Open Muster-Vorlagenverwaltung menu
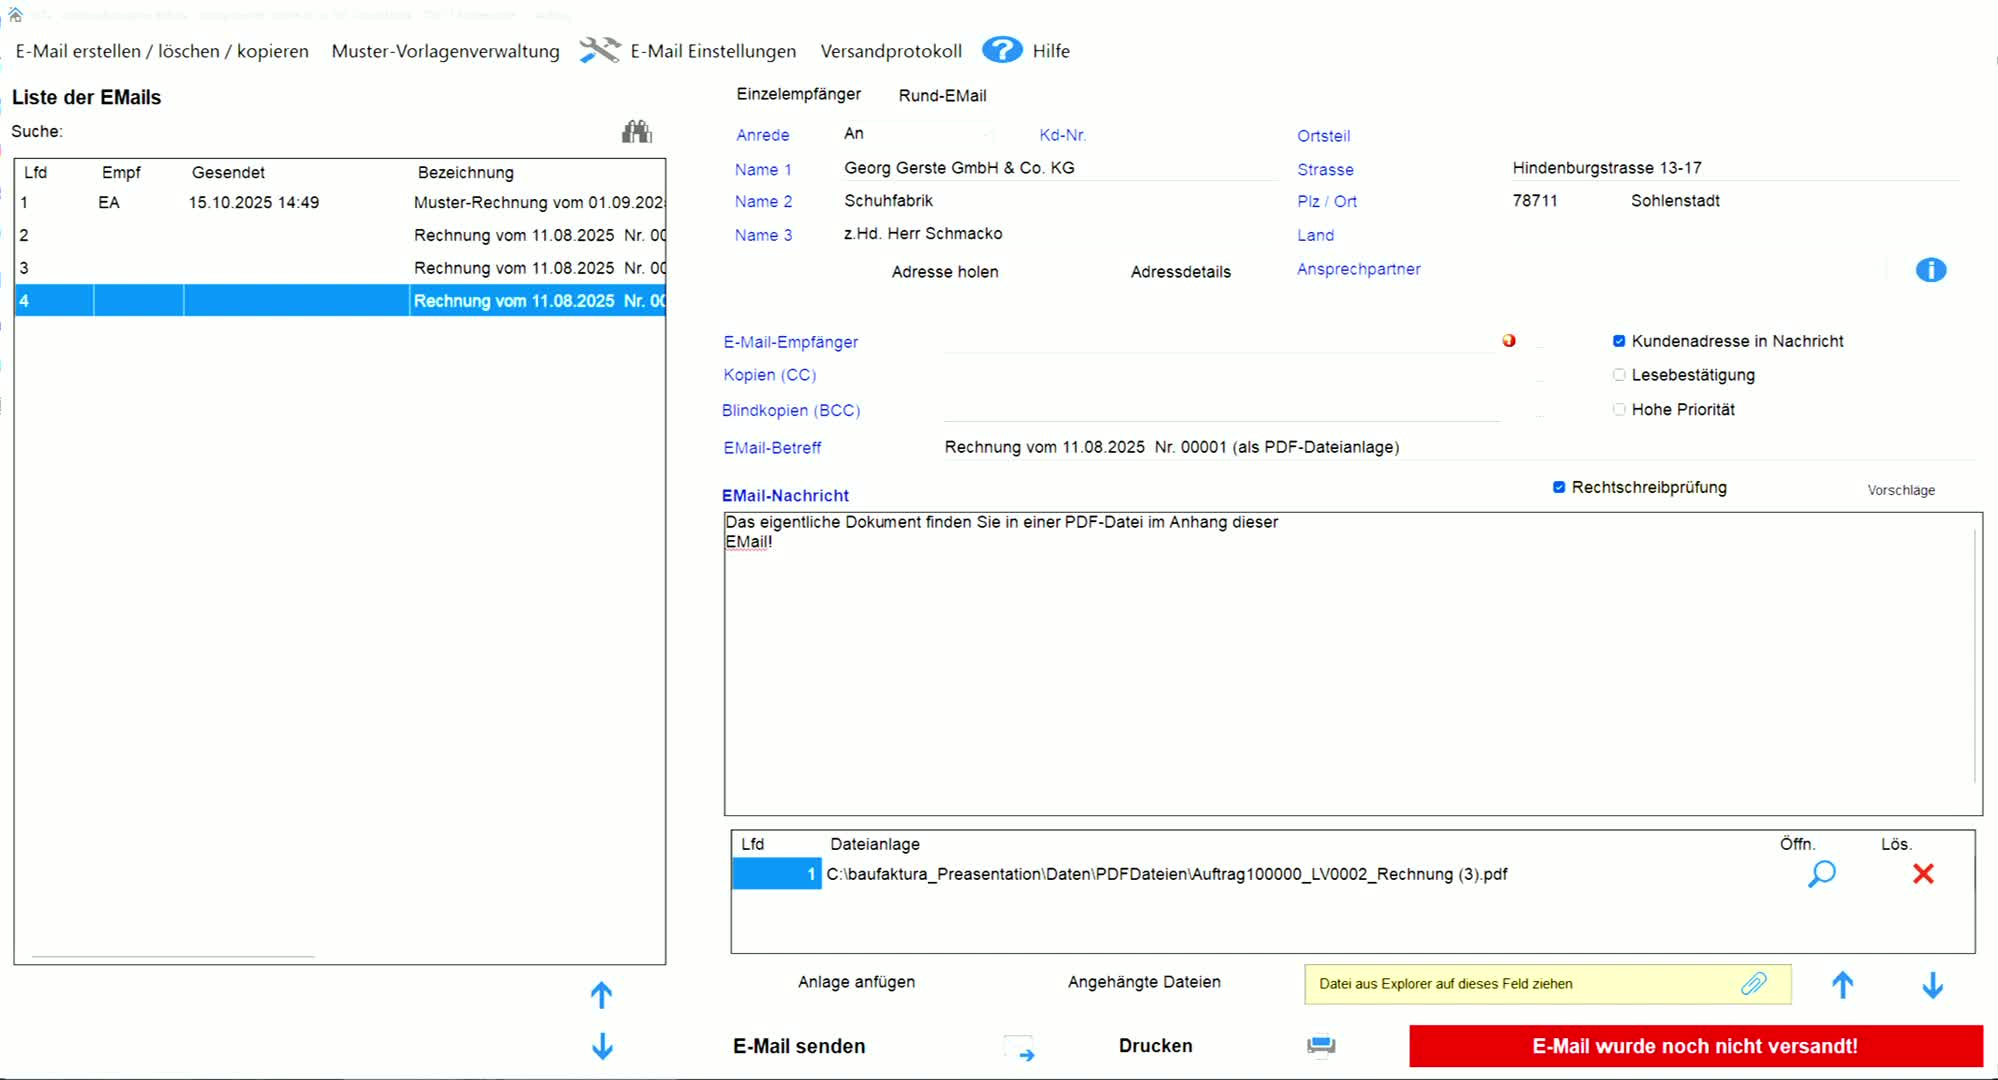 pos(445,51)
